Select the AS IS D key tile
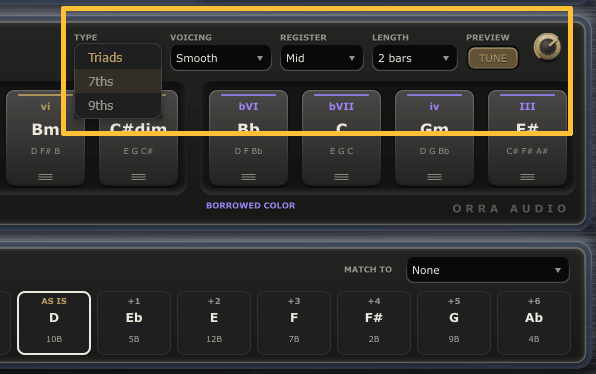The image size is (596, 374). 54,323
